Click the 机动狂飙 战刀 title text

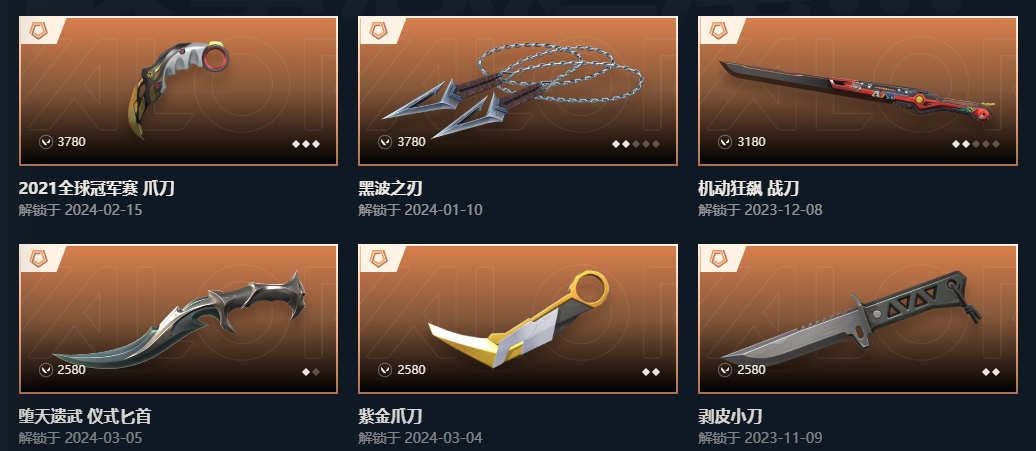tap(749, 189)
